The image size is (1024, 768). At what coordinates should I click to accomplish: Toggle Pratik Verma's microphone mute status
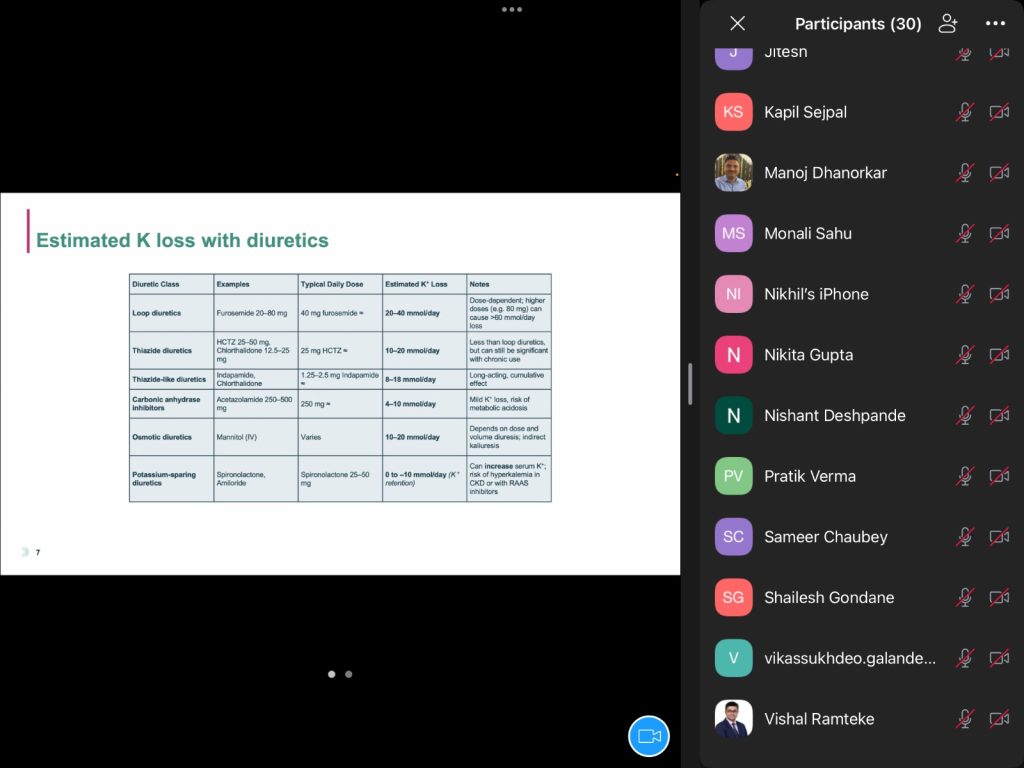tap(965, 476)
